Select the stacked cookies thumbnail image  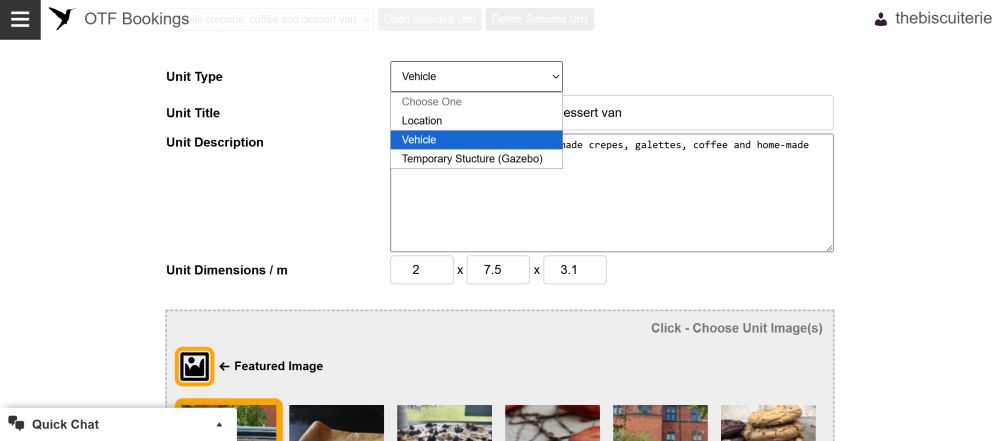[768, 422]
